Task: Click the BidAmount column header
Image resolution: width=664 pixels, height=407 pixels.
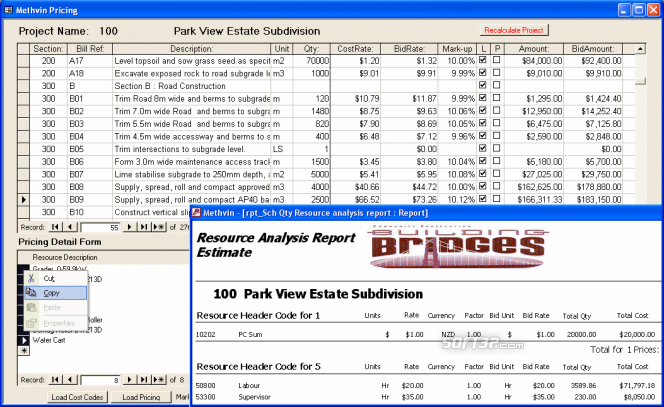Action: click(592, 49)
